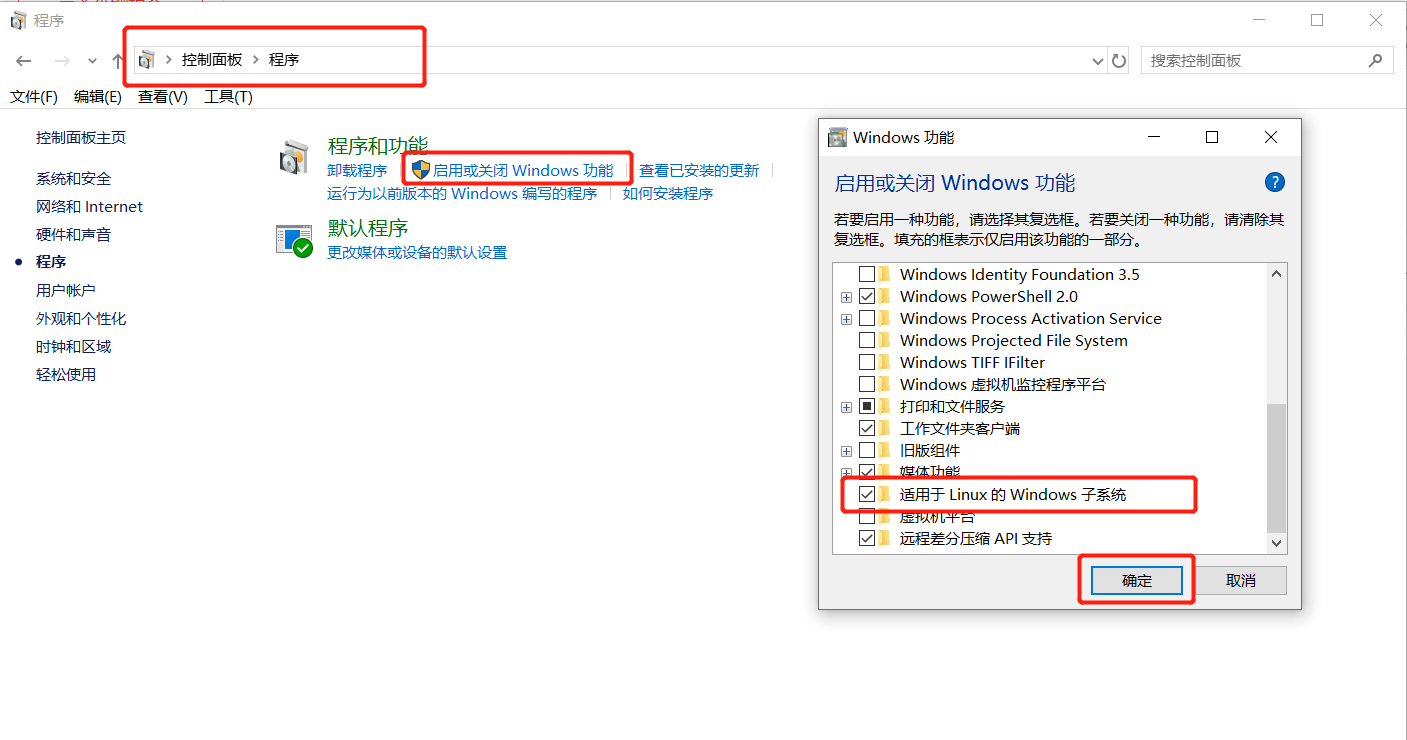The image size is (1407, 740).
Task: Uncheck 适用于 Linux 的 Windows 子系统
Action: pos(867,493)
